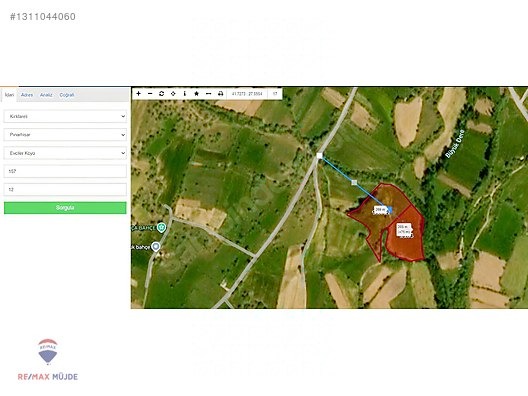The height and width of the screenshot is (396, 528).
Task: Open the Kırklareli province dropdown
Action: click(65, 116)
